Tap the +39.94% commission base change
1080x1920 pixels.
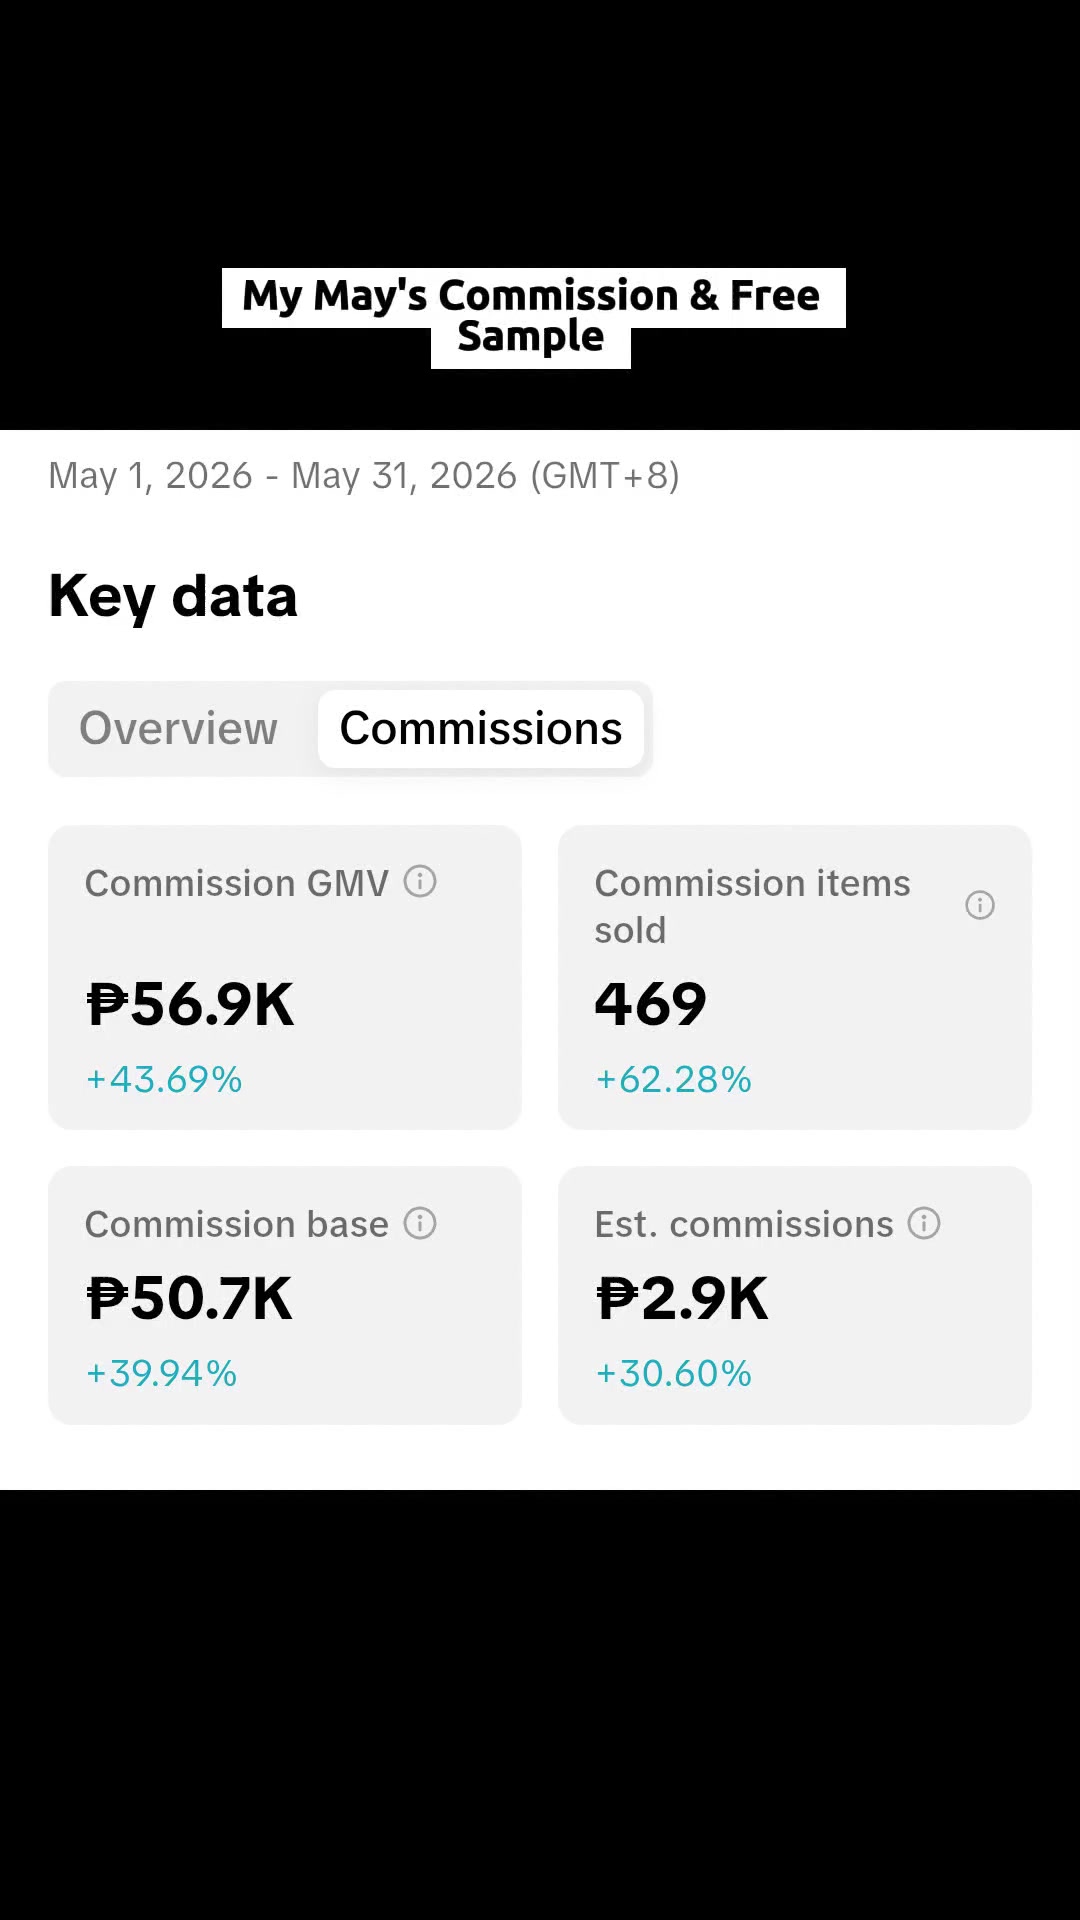[162, 1374]
